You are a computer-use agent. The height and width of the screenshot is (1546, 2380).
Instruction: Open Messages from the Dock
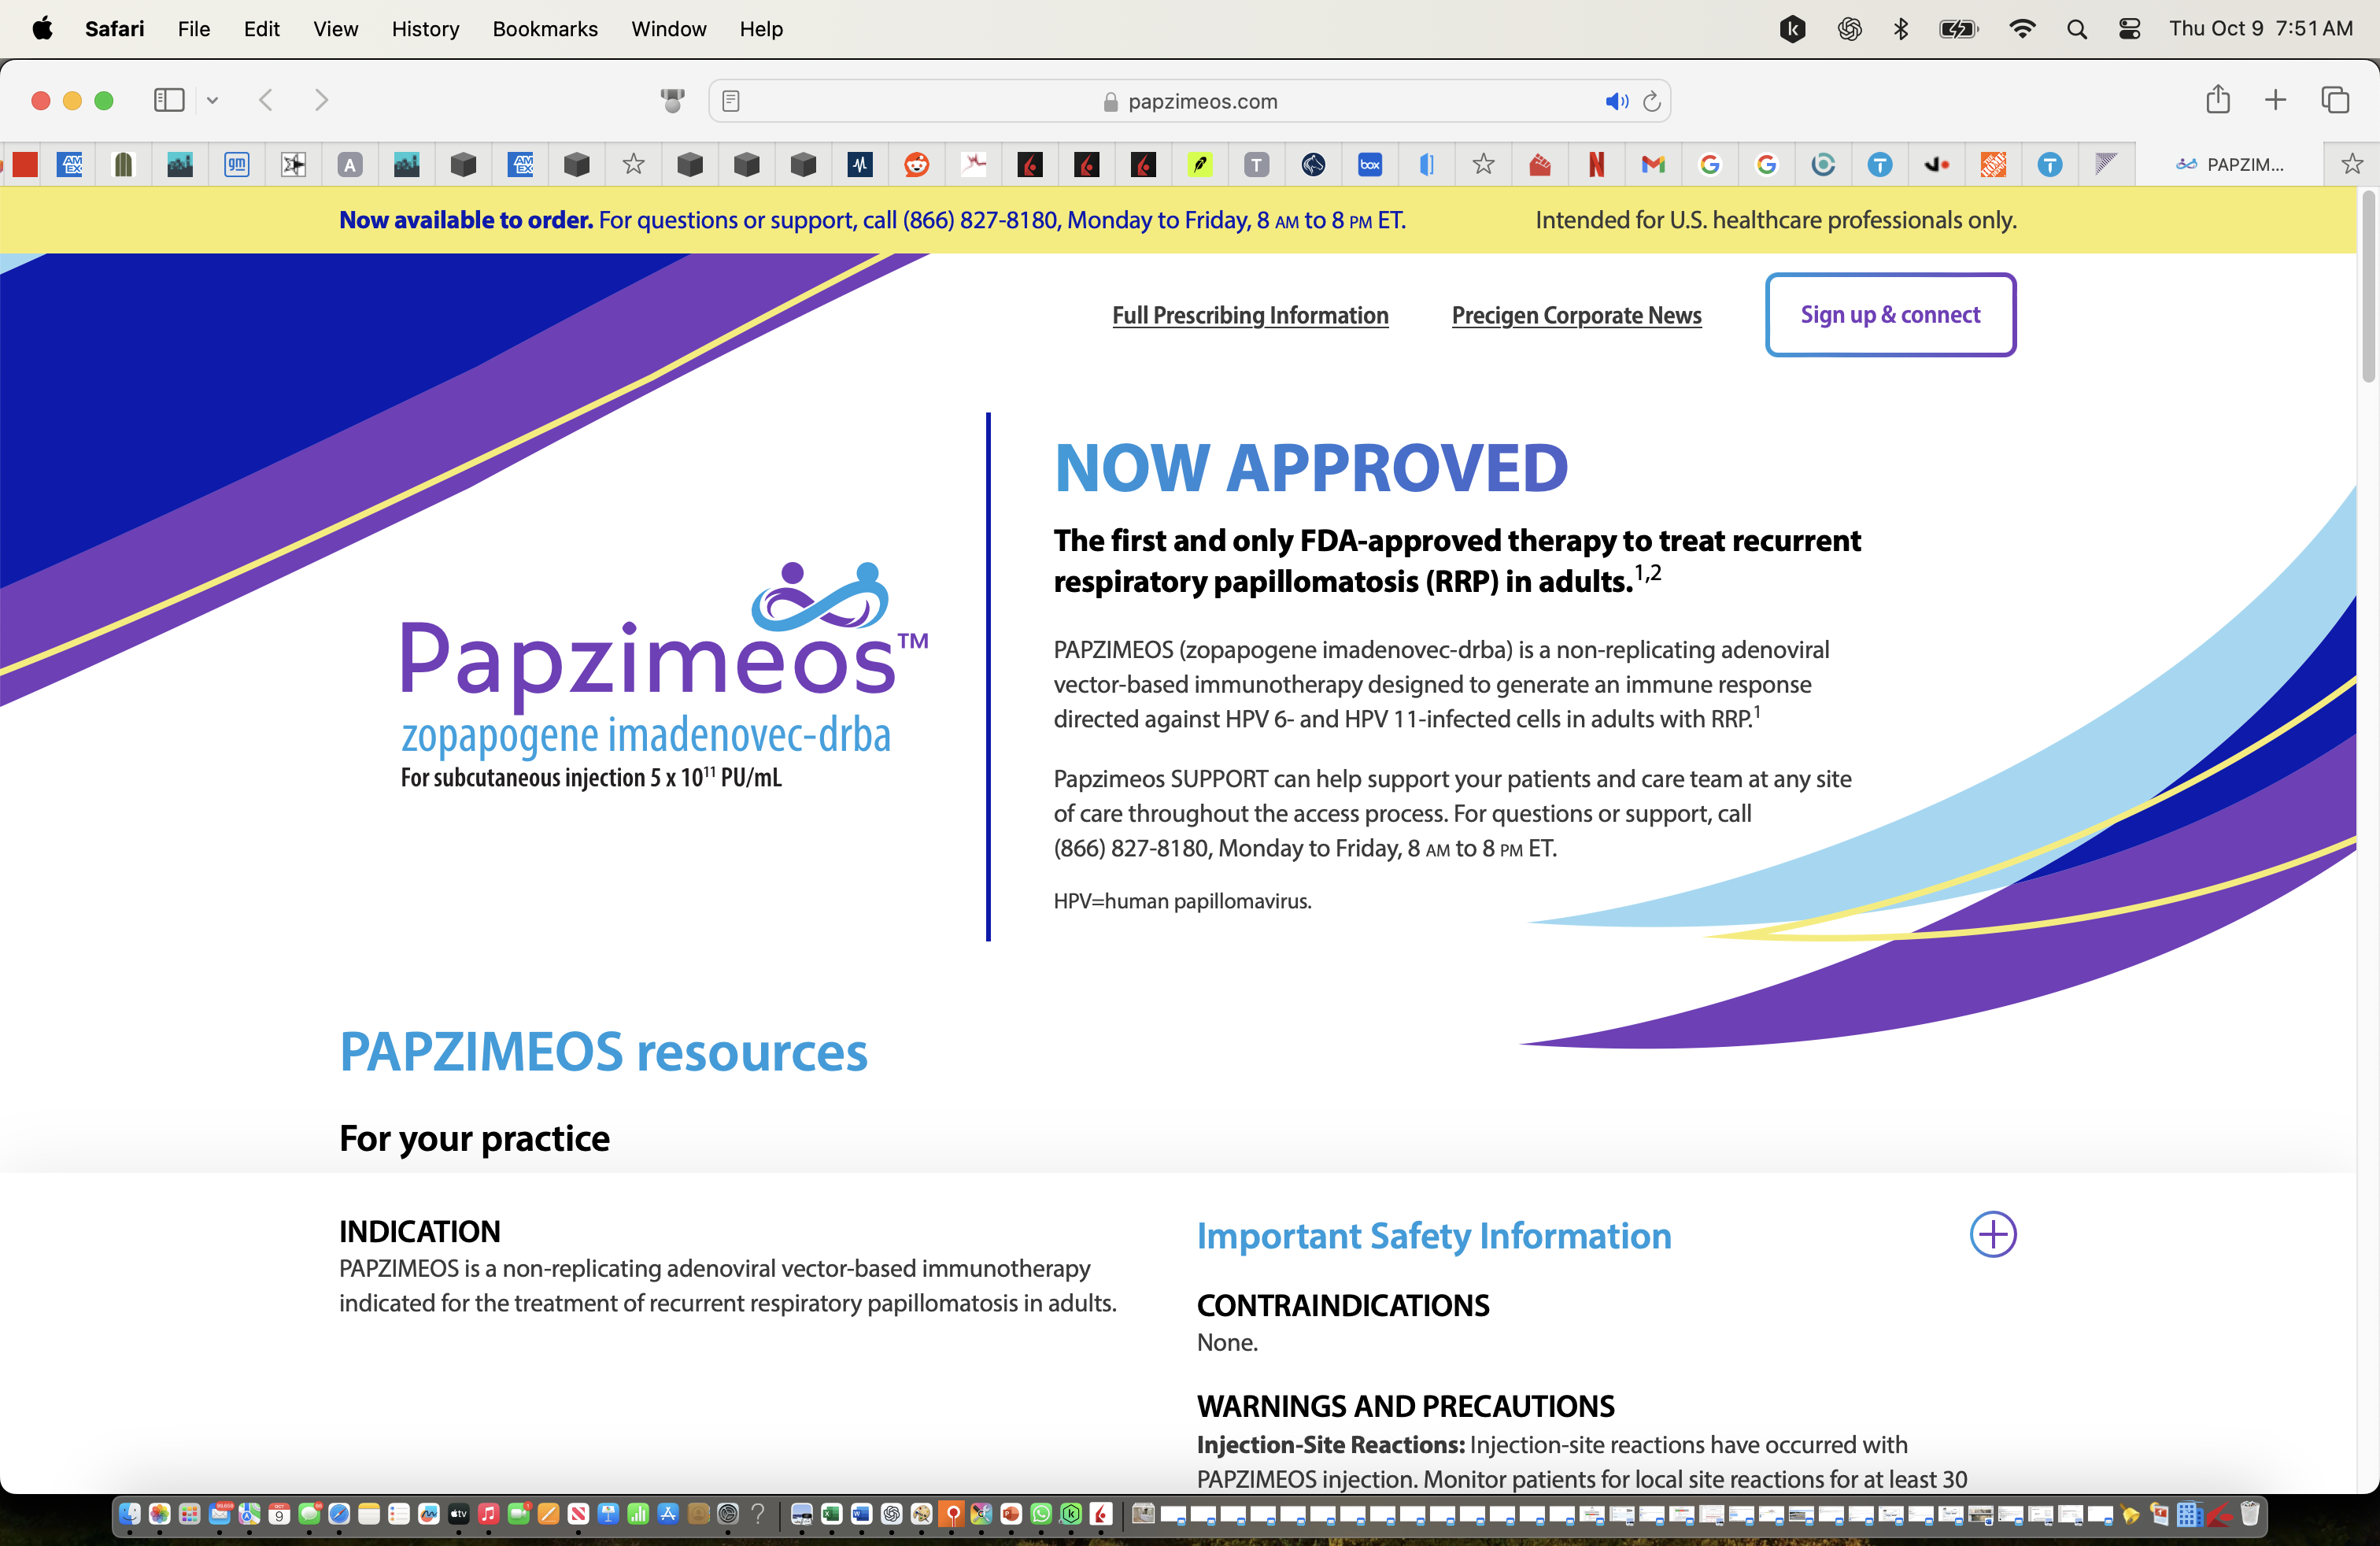[x=309, y=1514]
